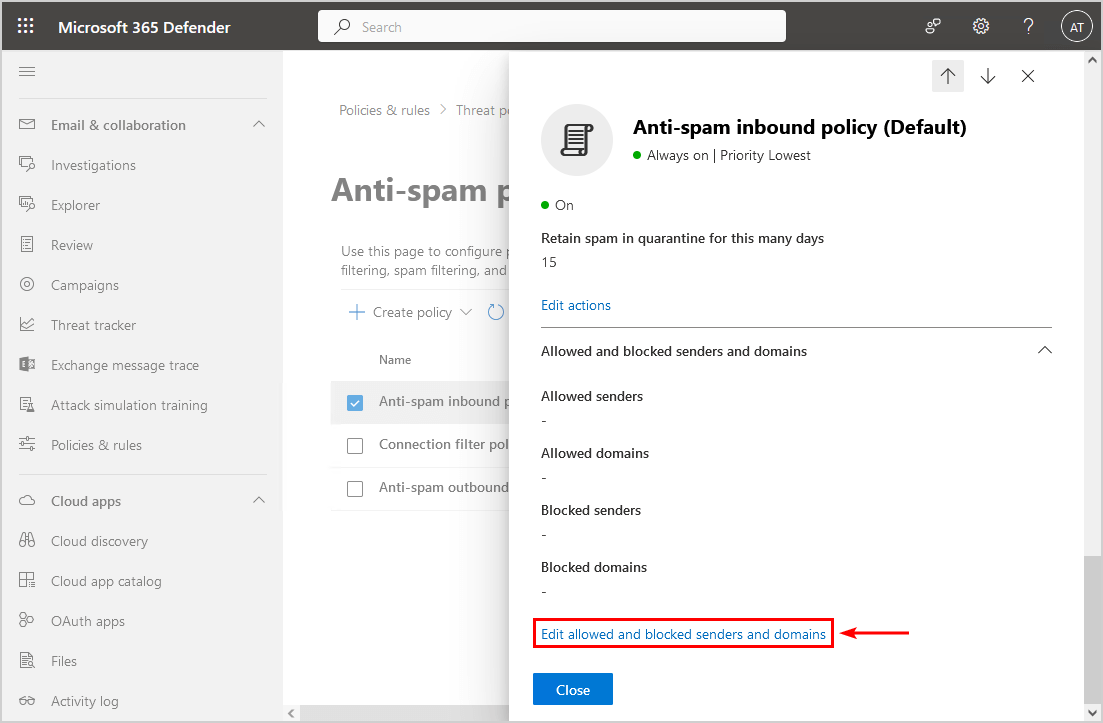The width and height of the screenshot is (1103, 723).
Task: Select the Connection filter policy checkbox
Action: click(355, 445)
